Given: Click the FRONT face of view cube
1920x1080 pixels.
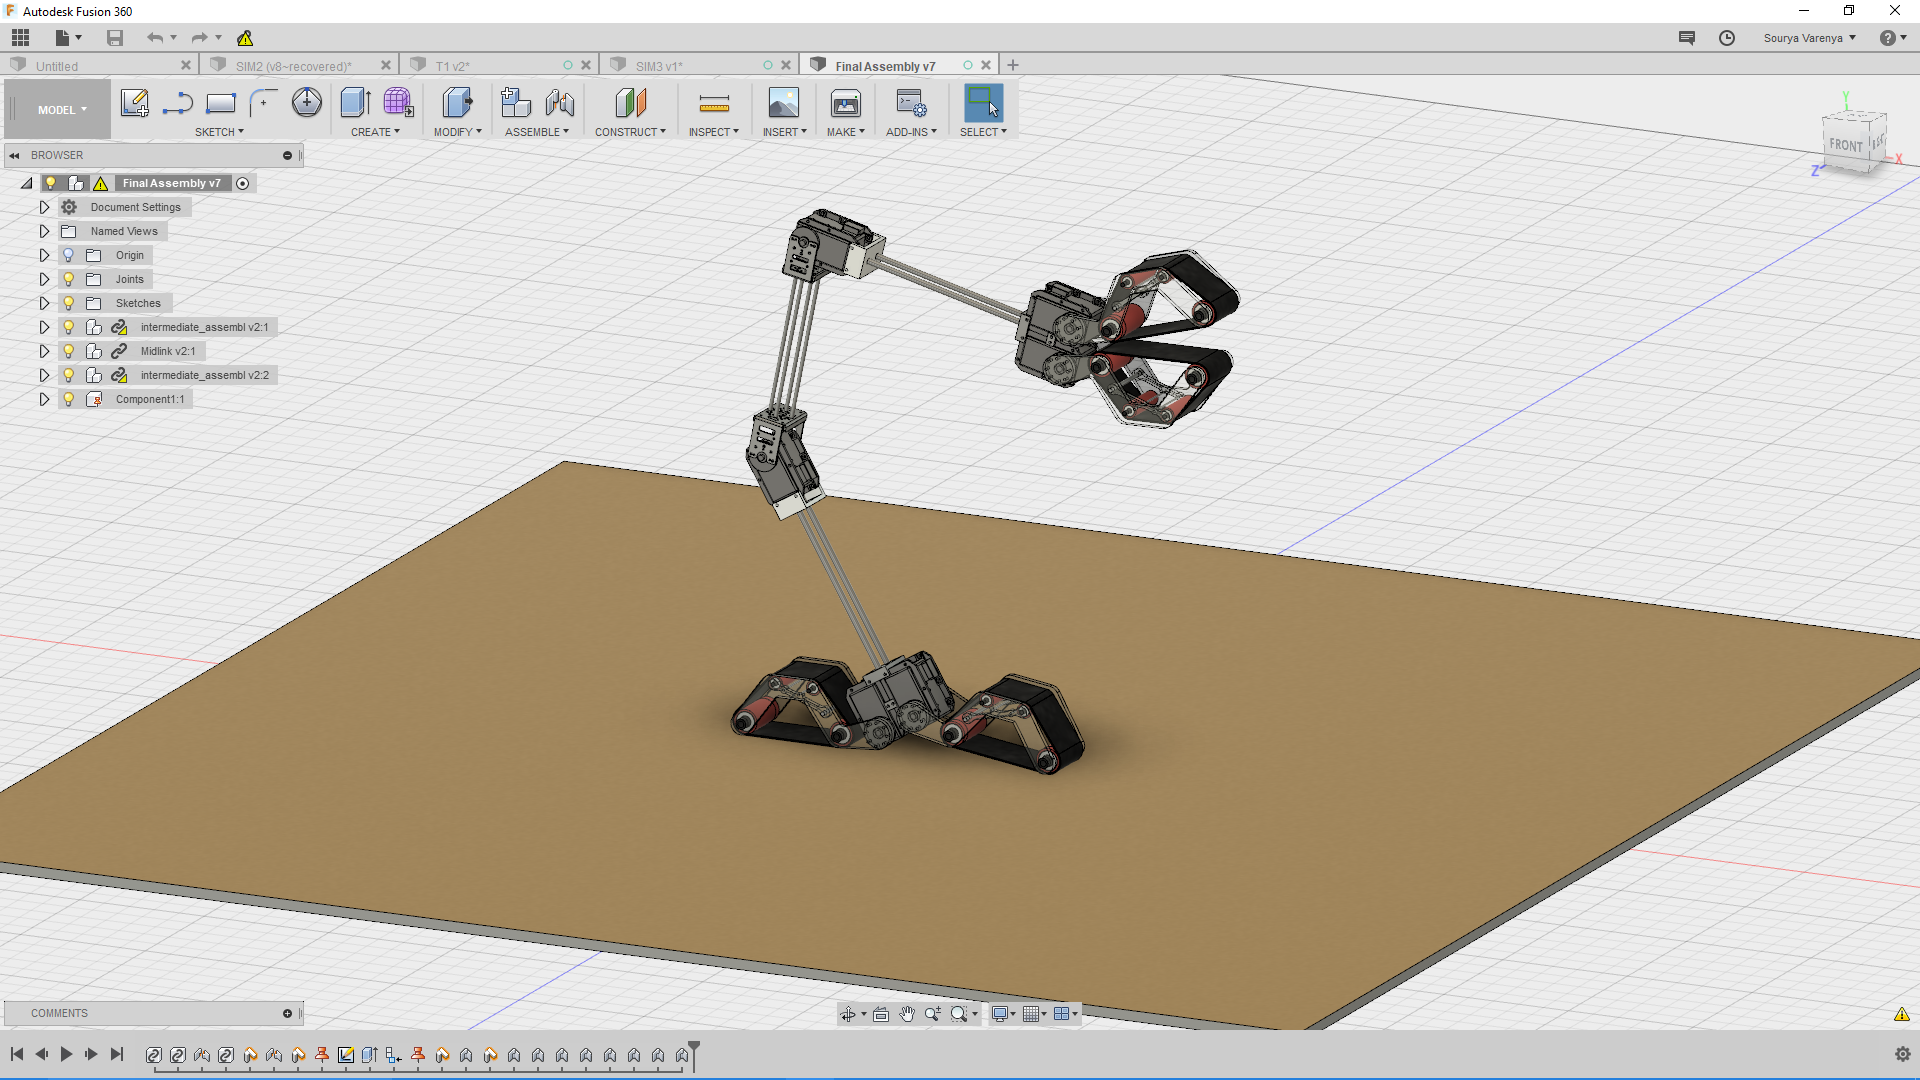Looking at the screenshot, I should [x=1846, y=145].
